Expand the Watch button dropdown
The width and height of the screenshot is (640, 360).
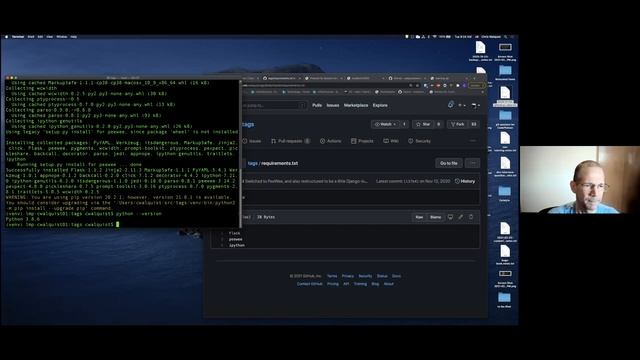[x=385, y=124]
